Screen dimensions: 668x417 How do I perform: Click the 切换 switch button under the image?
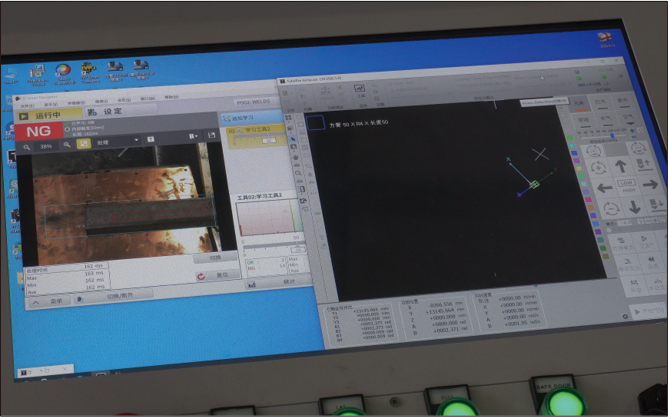click(215, 258)
